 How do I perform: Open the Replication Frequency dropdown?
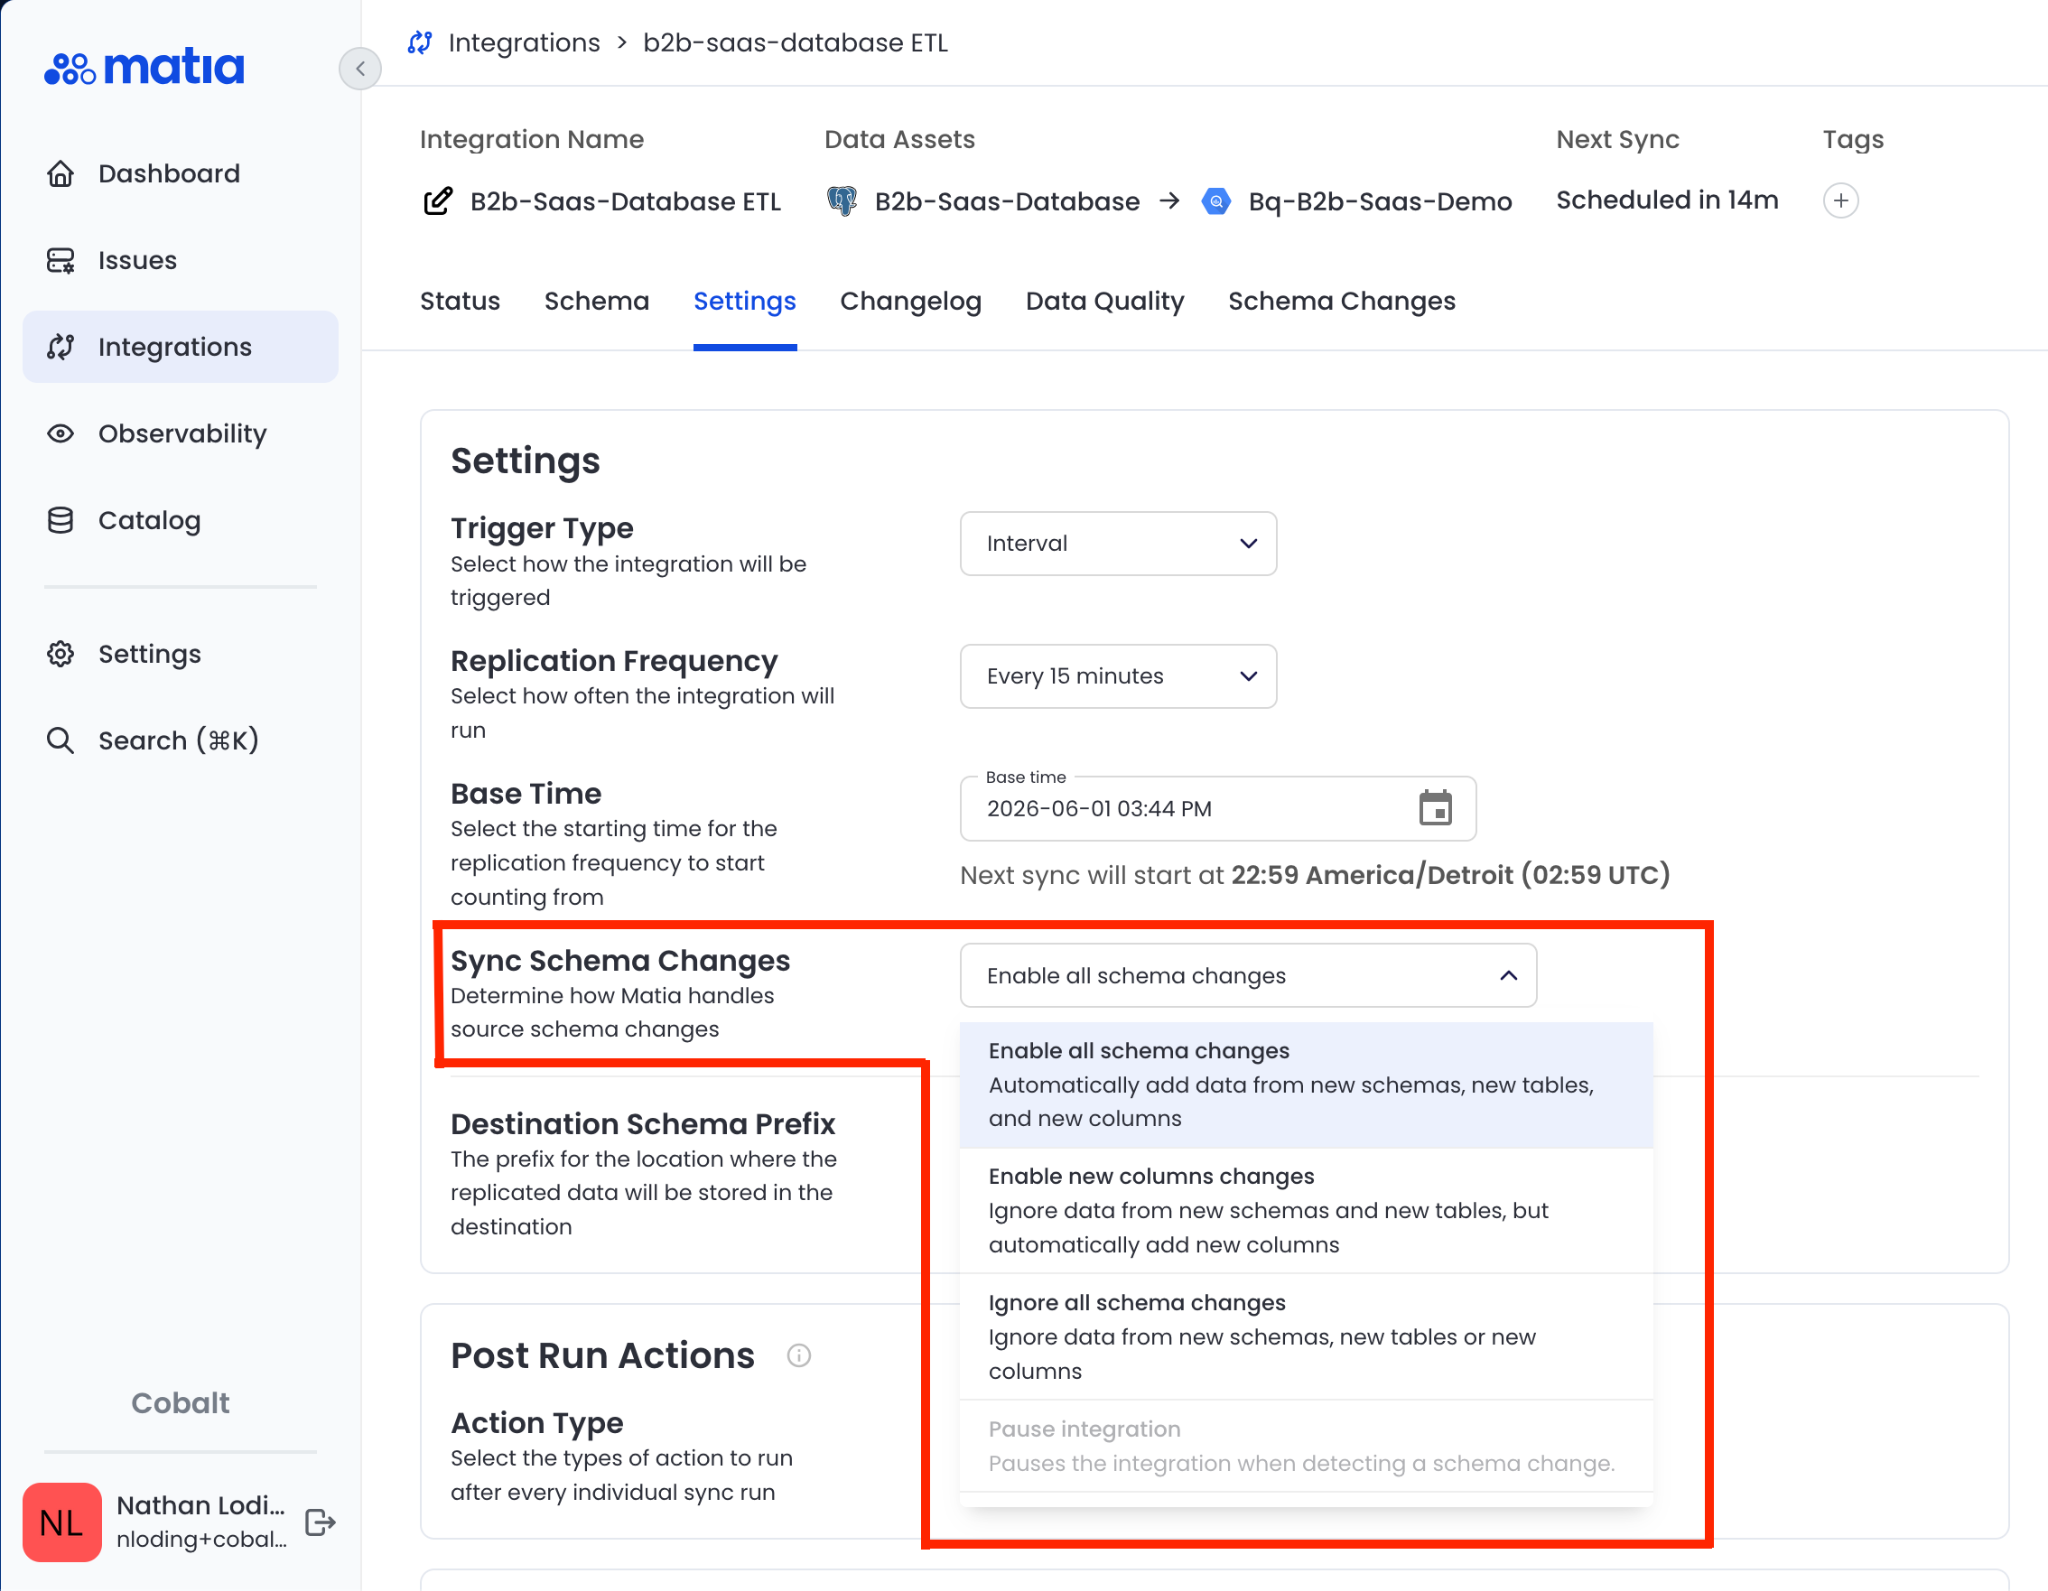tap(1118, 677)
